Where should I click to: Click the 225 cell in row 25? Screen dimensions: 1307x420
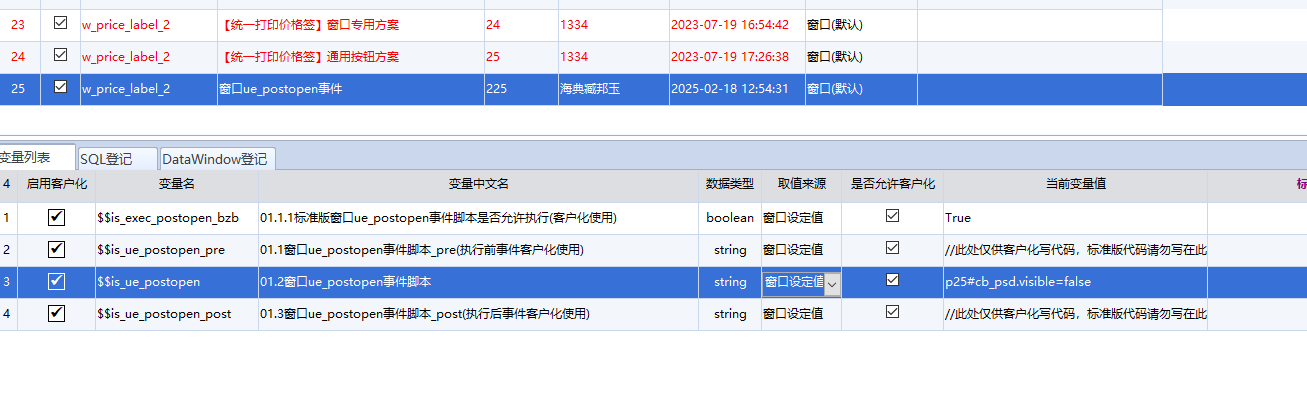(x=521, y=89)
